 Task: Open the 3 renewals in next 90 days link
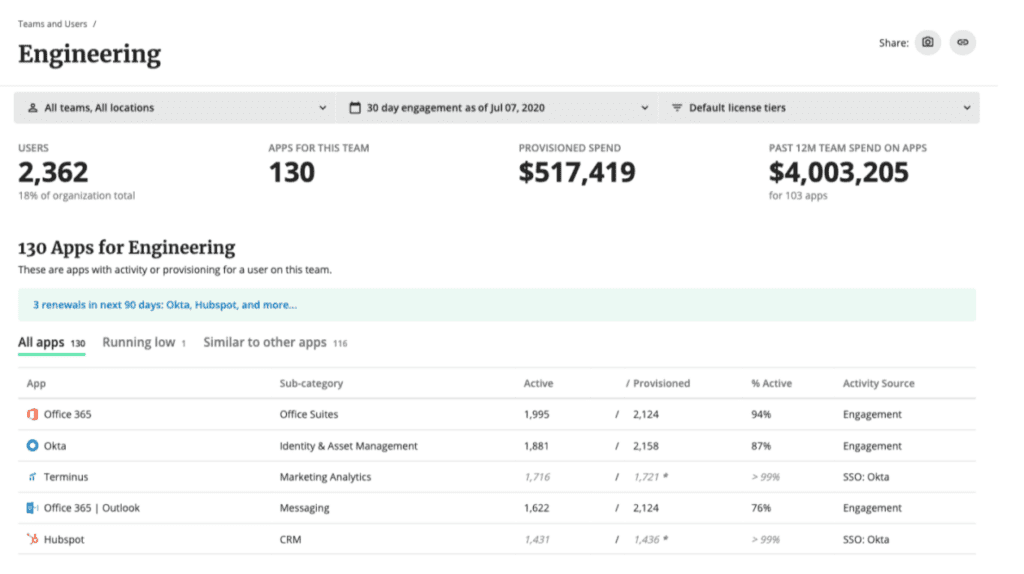tap(165, 305)
